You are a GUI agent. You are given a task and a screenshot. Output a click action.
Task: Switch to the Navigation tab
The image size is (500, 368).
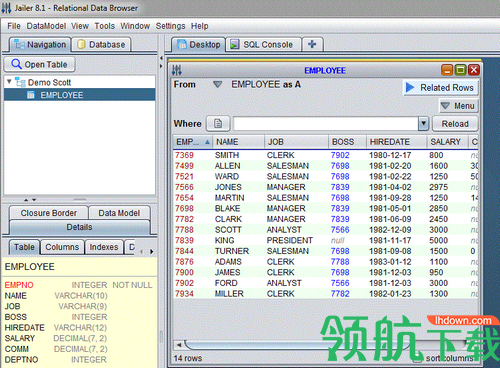click(x=40, y=45)
